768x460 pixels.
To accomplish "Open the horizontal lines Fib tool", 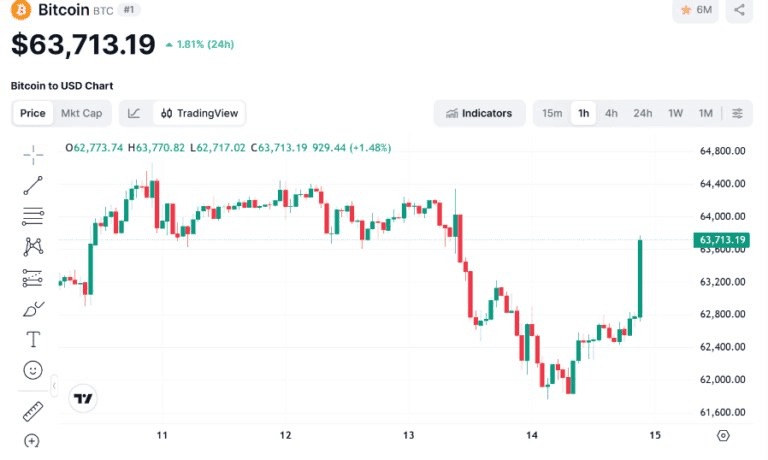I will (x=33, y=216).
